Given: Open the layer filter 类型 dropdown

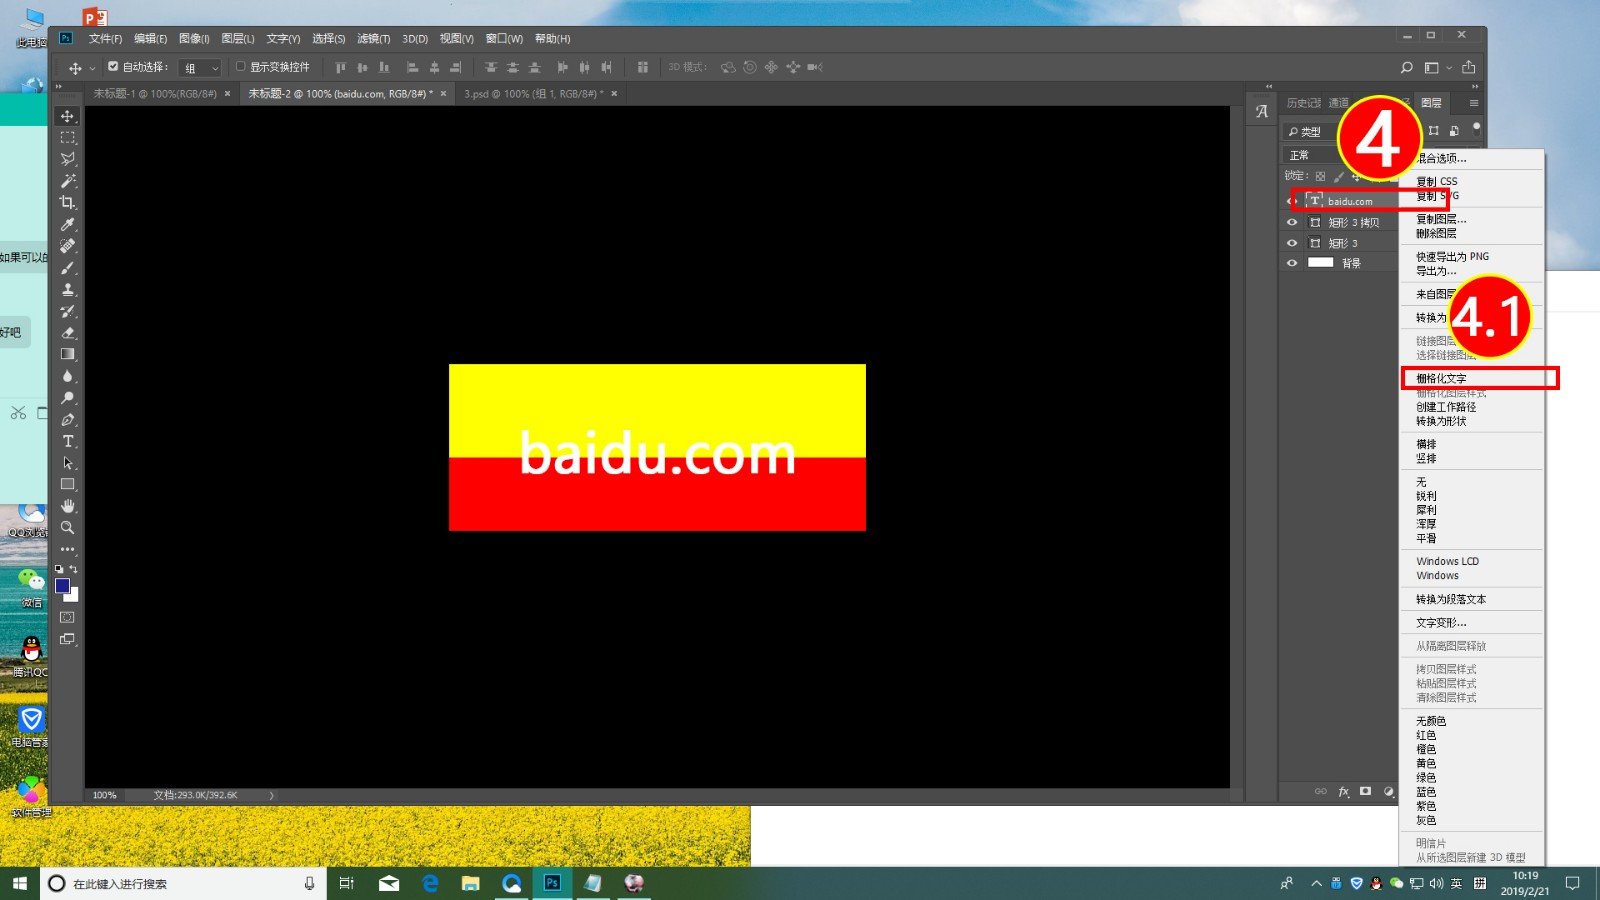Looking at the screenshot, I should [x=1310, y=131].
